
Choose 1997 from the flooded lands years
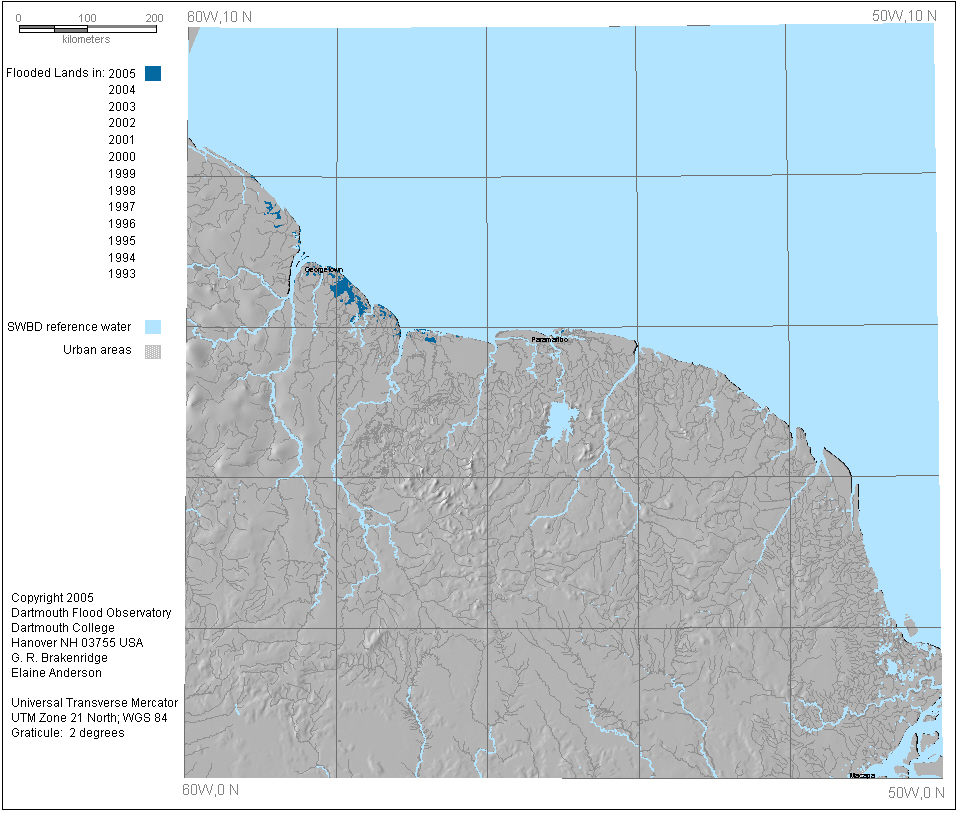122,207
